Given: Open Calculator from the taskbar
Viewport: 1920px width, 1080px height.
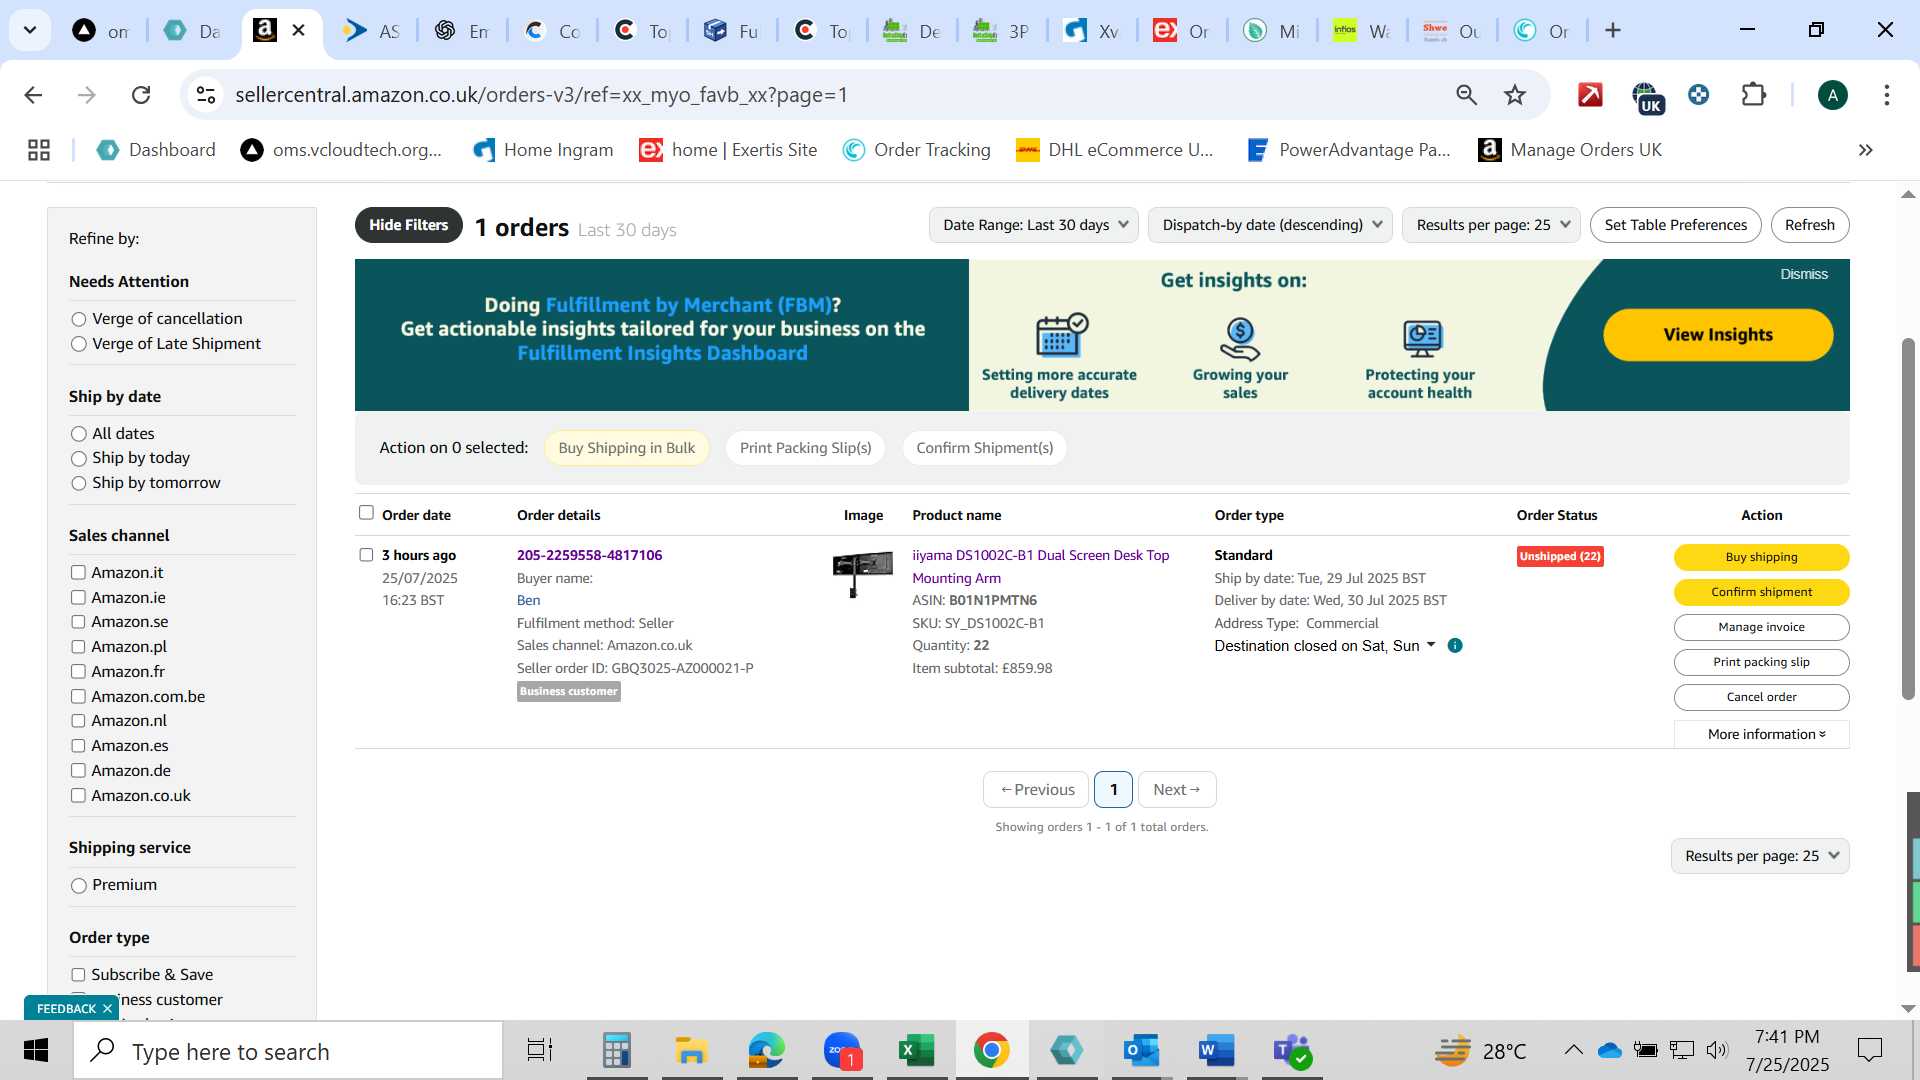Looking at the screenshot, I should point(616,1051).
